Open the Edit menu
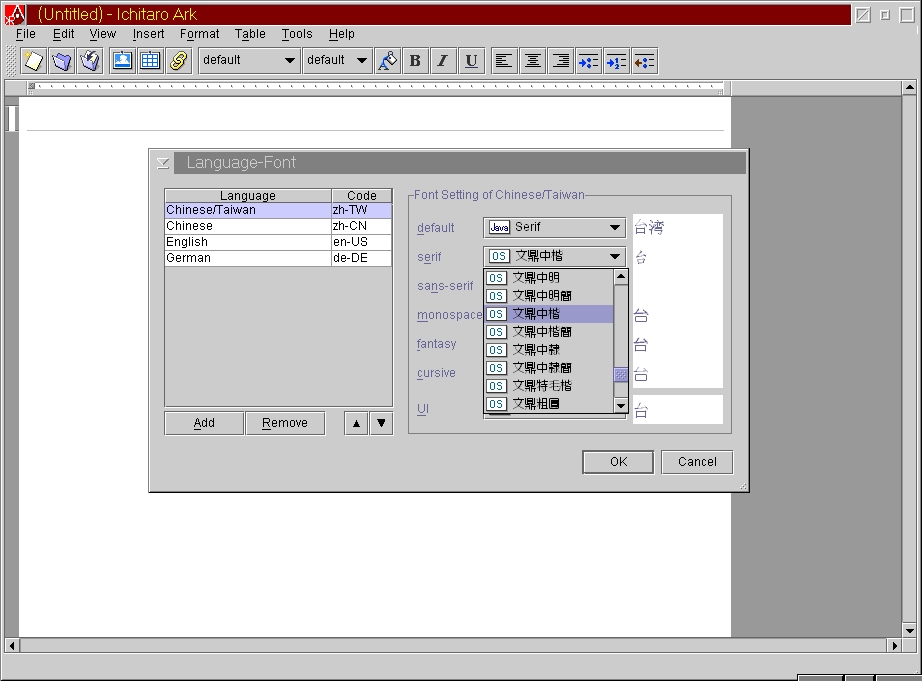This screenshot has width=922, height=681. pyautogui.click(x=64, y=34)
